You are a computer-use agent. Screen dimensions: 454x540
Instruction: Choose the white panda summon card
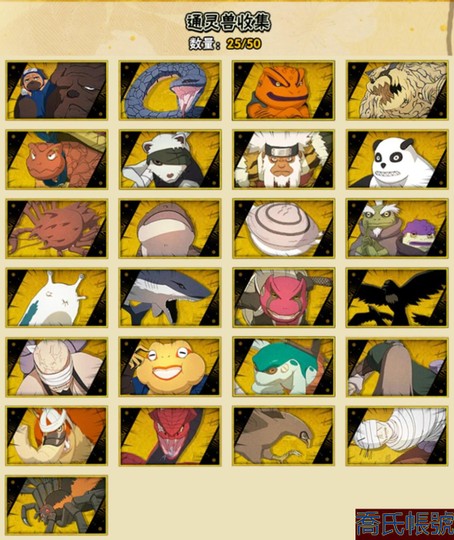tap(397, 159)
